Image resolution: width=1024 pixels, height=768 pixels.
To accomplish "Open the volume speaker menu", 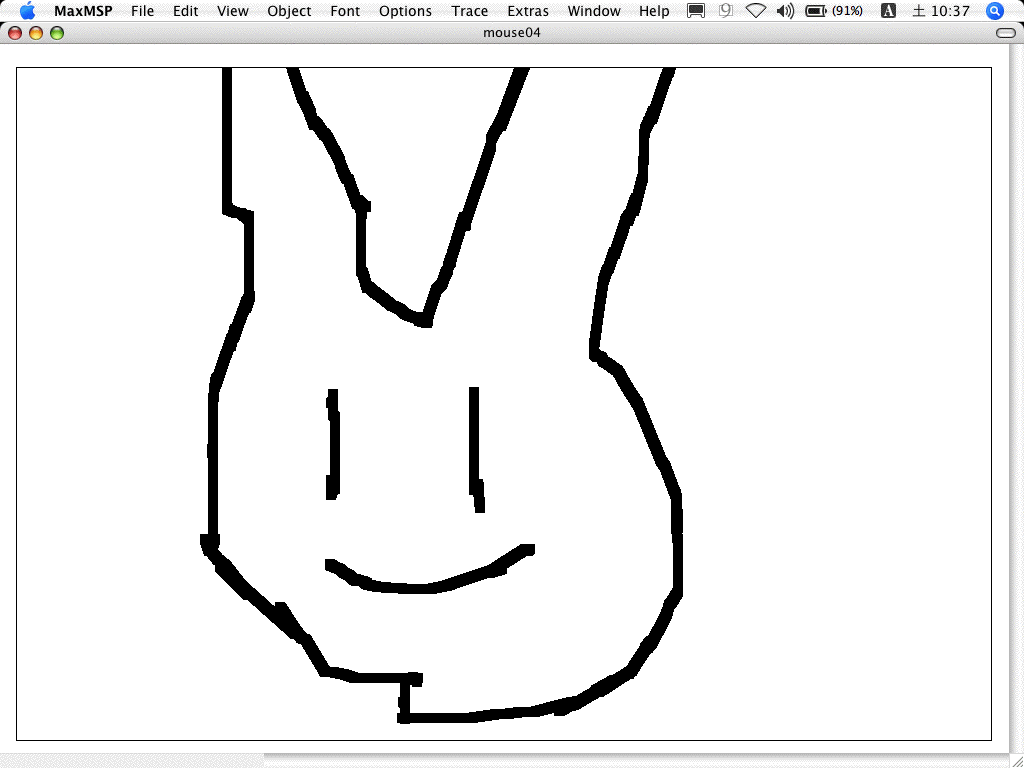I will [x=786, y=10].
